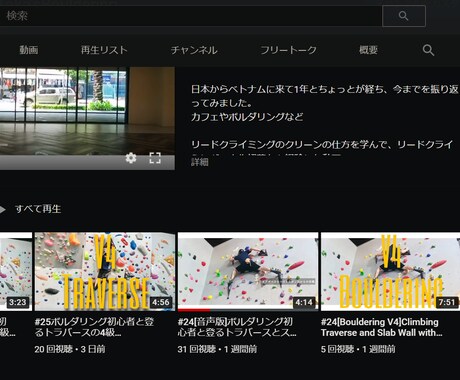Screen dimensions: 460x380
Task: Click the 20 回視聴・3 日前 text
Action: tap(70, 349)
